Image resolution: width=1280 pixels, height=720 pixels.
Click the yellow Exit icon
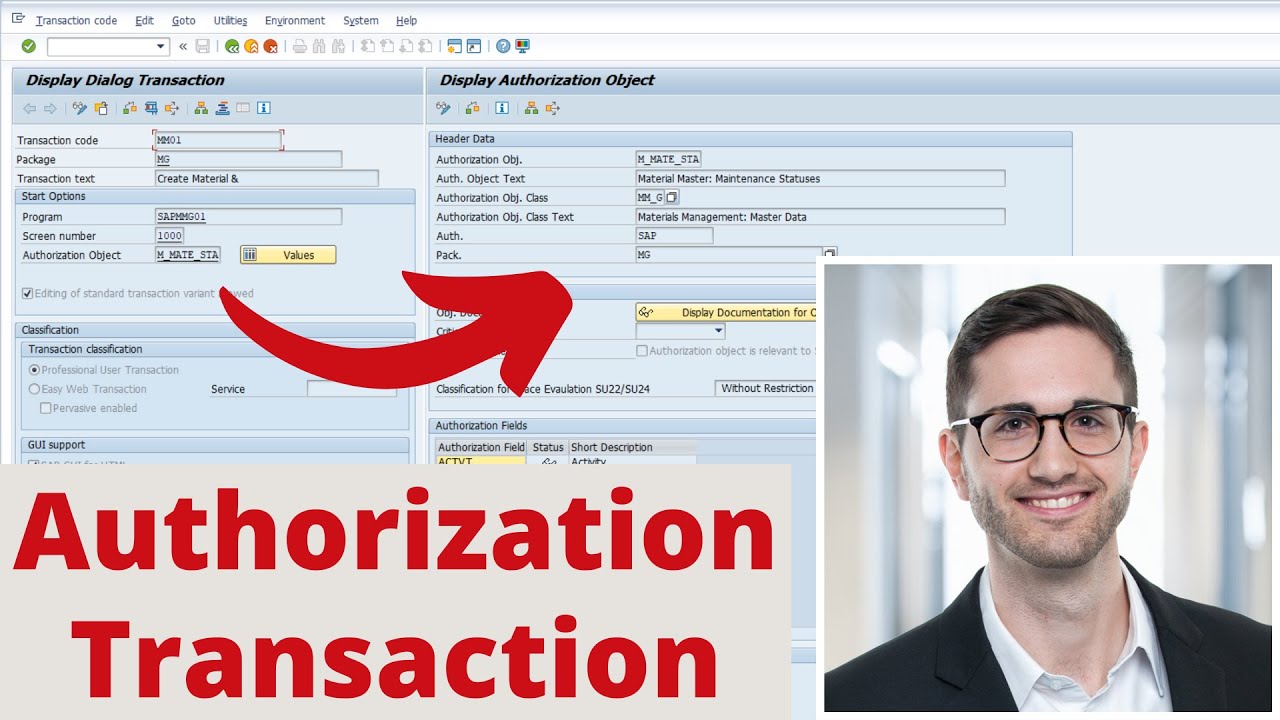click(x=251, y=46)
